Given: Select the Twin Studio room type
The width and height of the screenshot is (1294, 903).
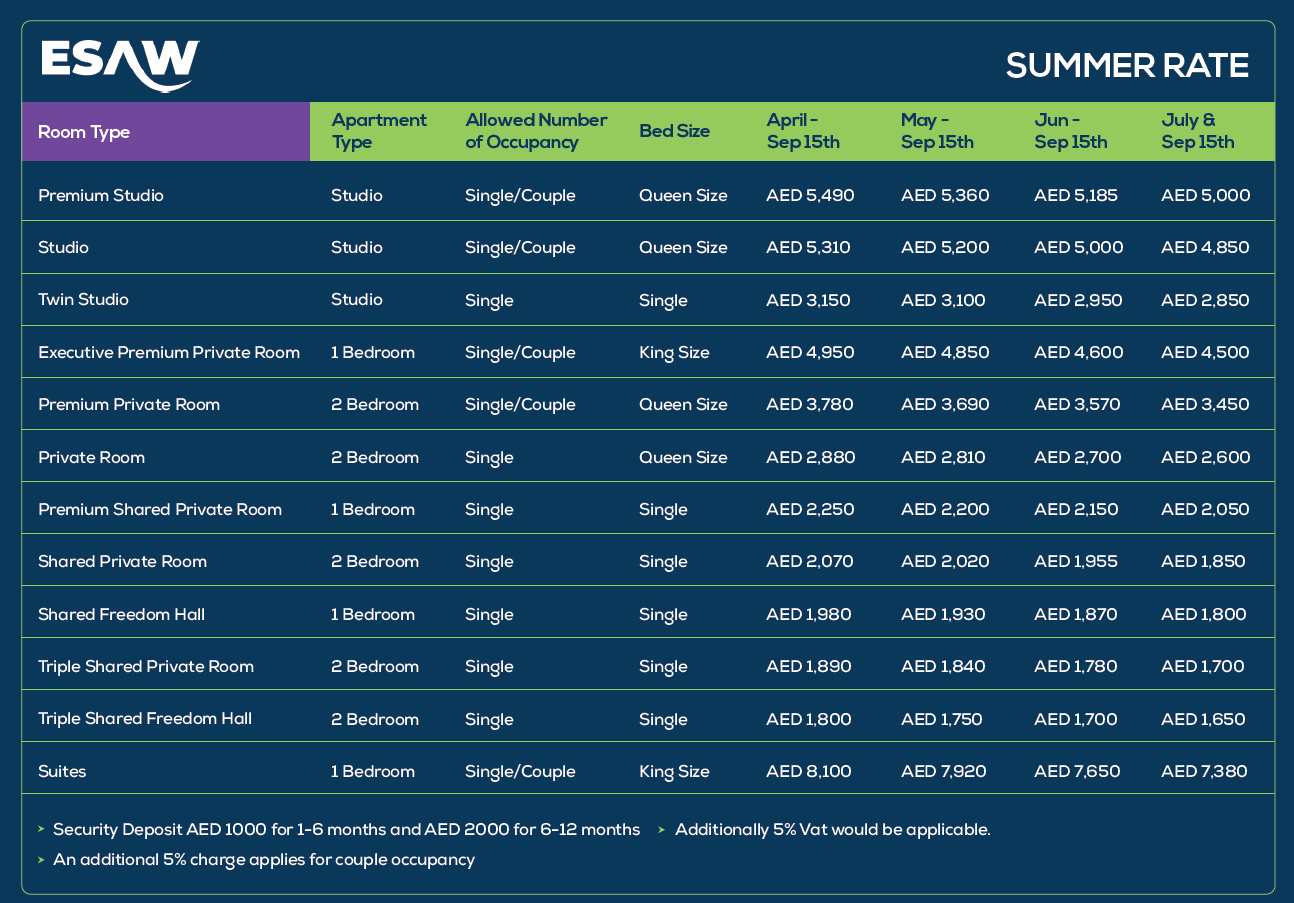Looking at the screenshot, I should 83,300.
